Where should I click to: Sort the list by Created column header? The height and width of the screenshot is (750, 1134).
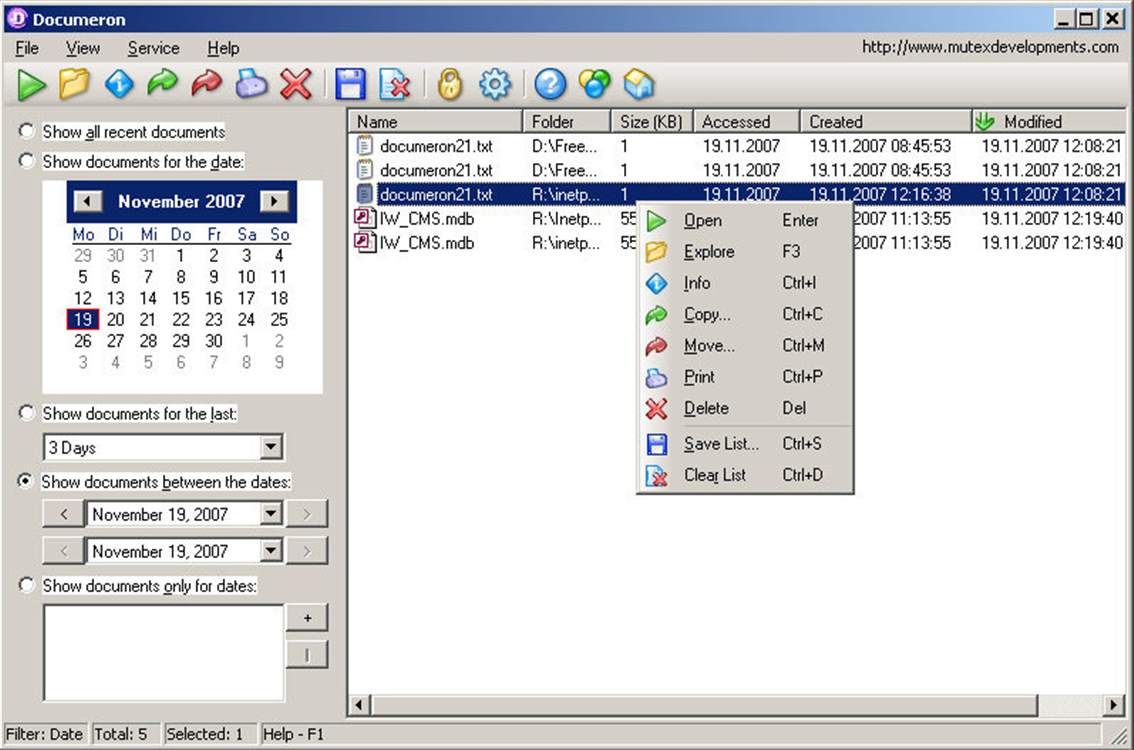pyautogui.click(x=886, y=122)
